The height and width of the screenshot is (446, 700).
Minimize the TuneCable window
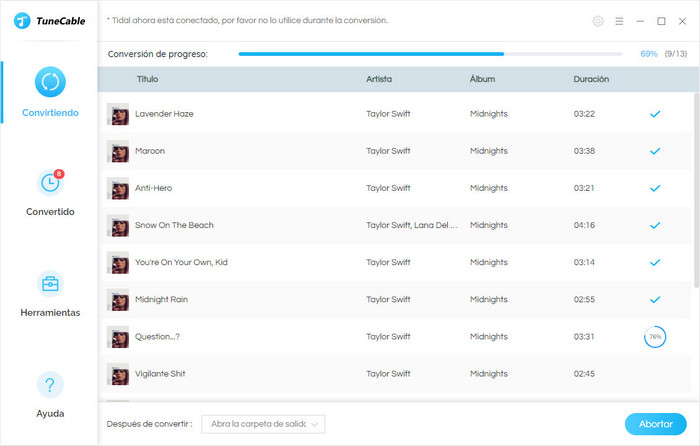640,21
